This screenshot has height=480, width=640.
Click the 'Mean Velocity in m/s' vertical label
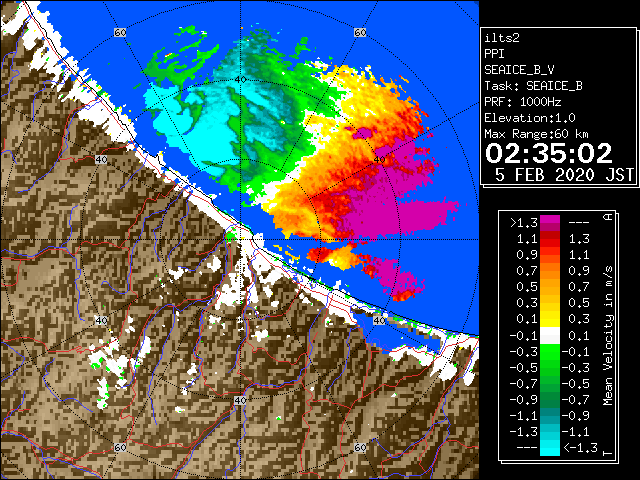[x=608, y=336]
